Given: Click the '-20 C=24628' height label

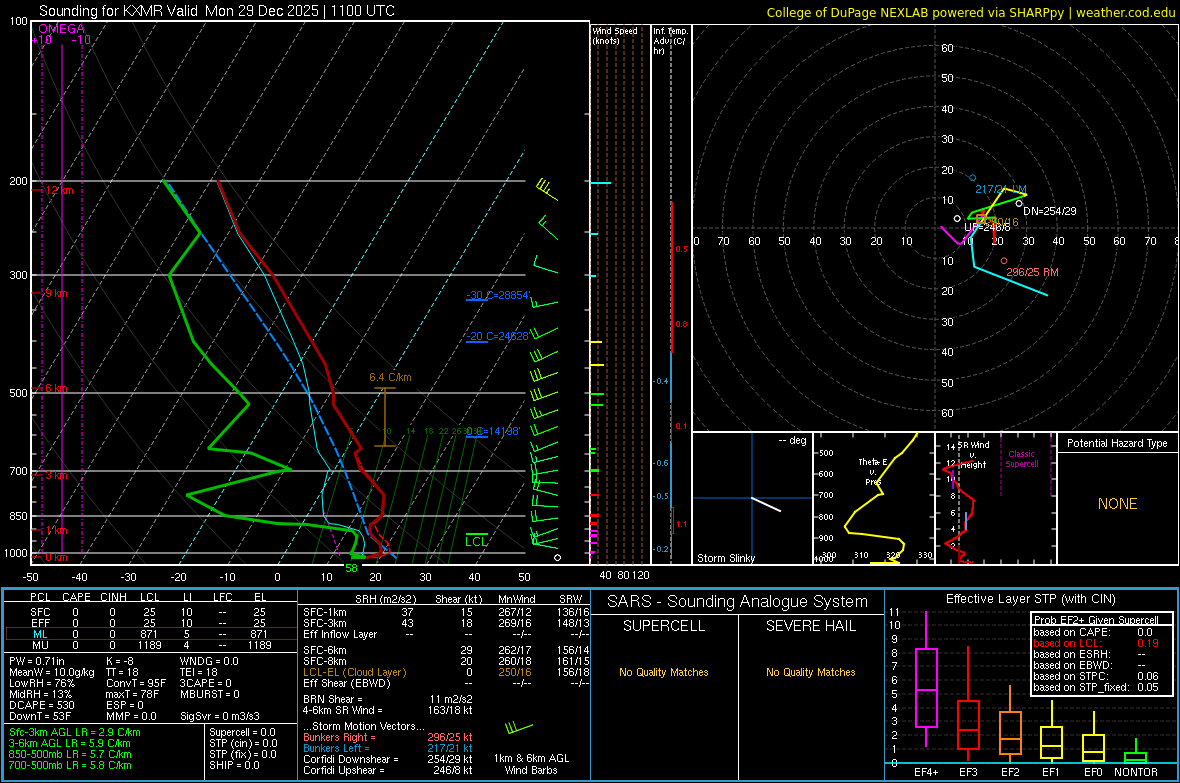Looking at the screenshot, I should [497, 336].
